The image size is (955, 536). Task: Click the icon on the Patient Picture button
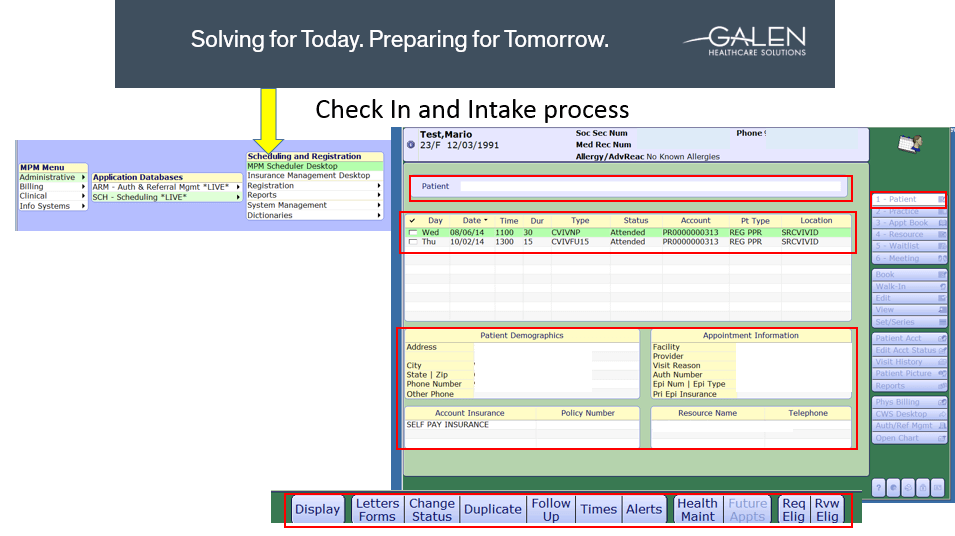(941, 374)
